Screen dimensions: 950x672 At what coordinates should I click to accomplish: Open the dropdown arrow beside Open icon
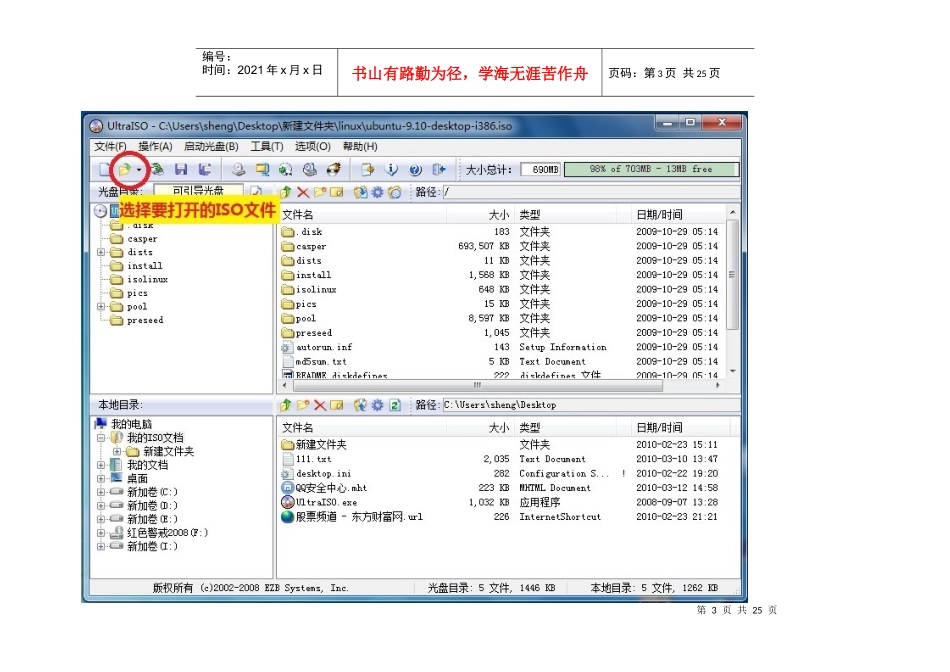pyautogui.click(x=139, y=170)
